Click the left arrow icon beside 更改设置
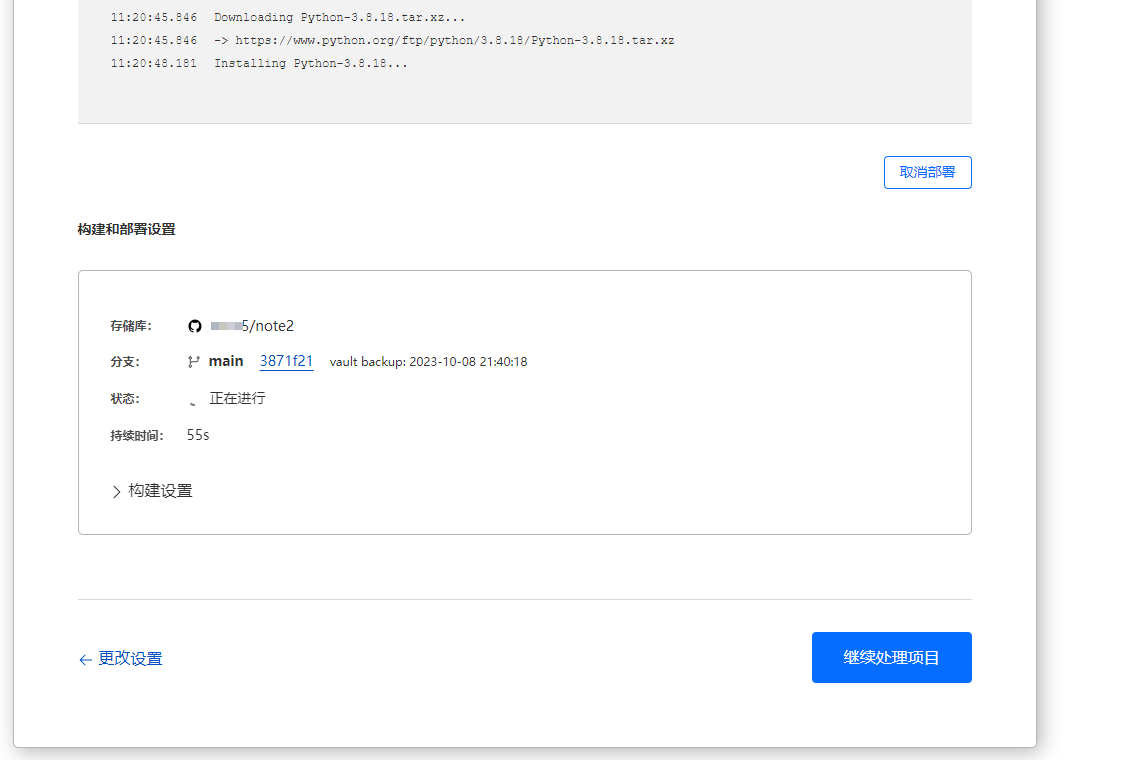This screenshot has width=1134, height=760. (x=85, y=660)
